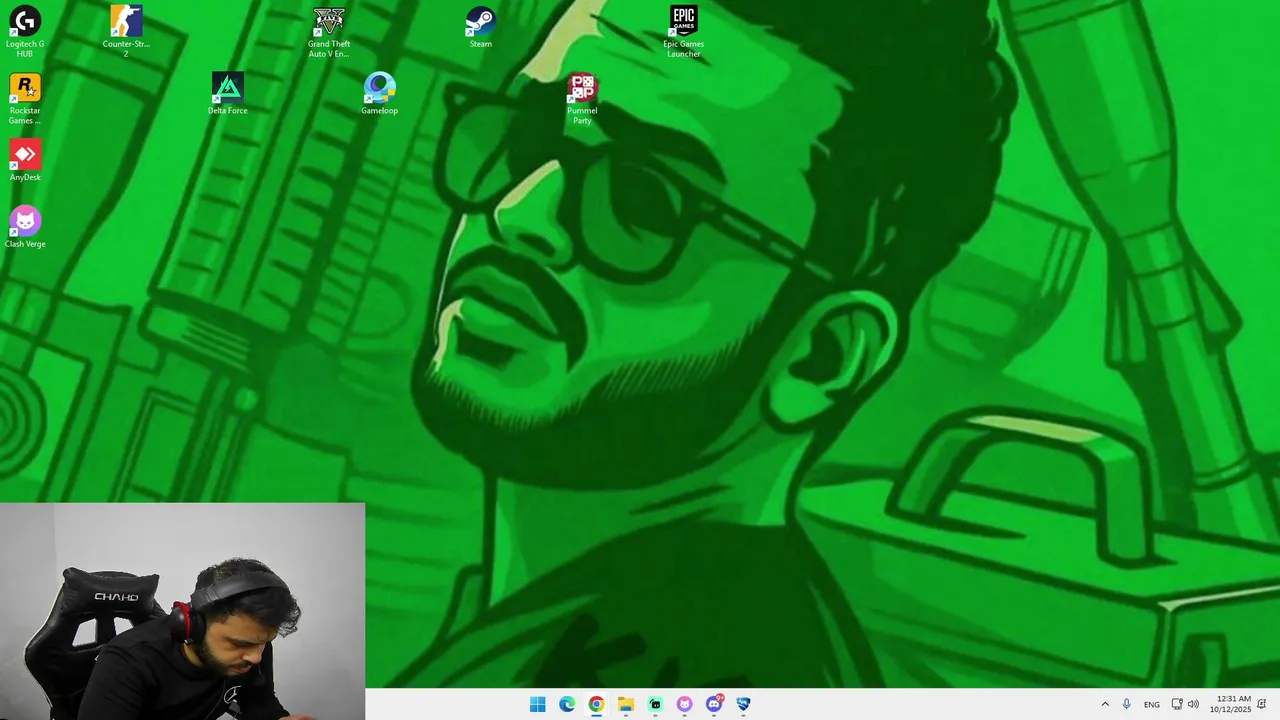This screenshot has height=720, width=1280.
Task: Open network settings from the tray
Action: [x=1177, y=704]
